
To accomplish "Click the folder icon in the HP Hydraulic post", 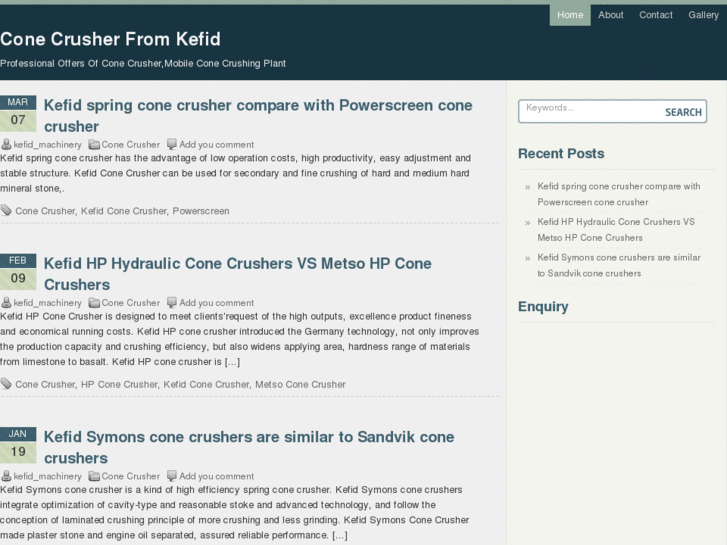I will tap(94, 303).
